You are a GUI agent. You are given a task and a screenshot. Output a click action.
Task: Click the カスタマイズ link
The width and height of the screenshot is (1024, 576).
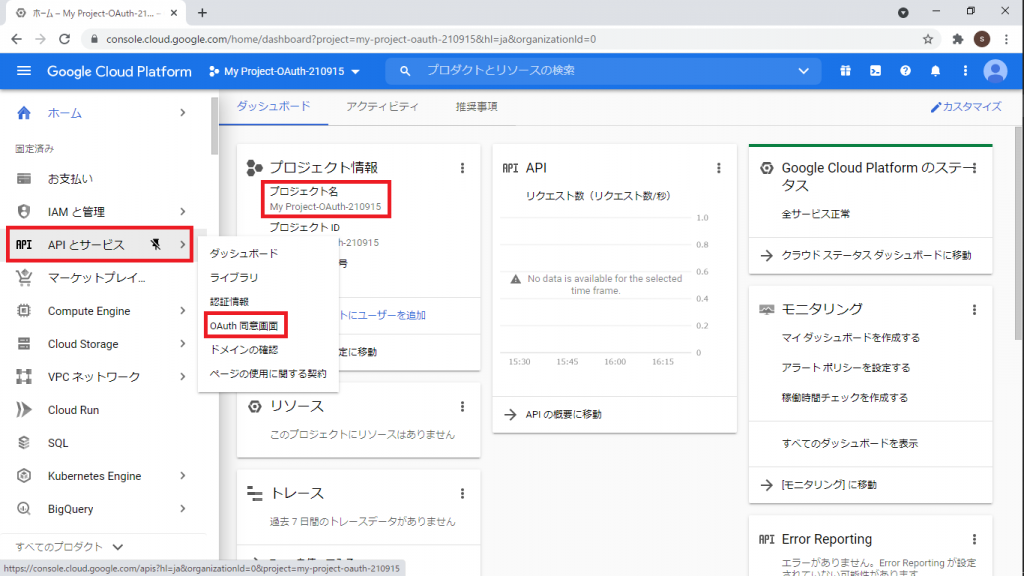pyautogui.click(x=966, y=104)
